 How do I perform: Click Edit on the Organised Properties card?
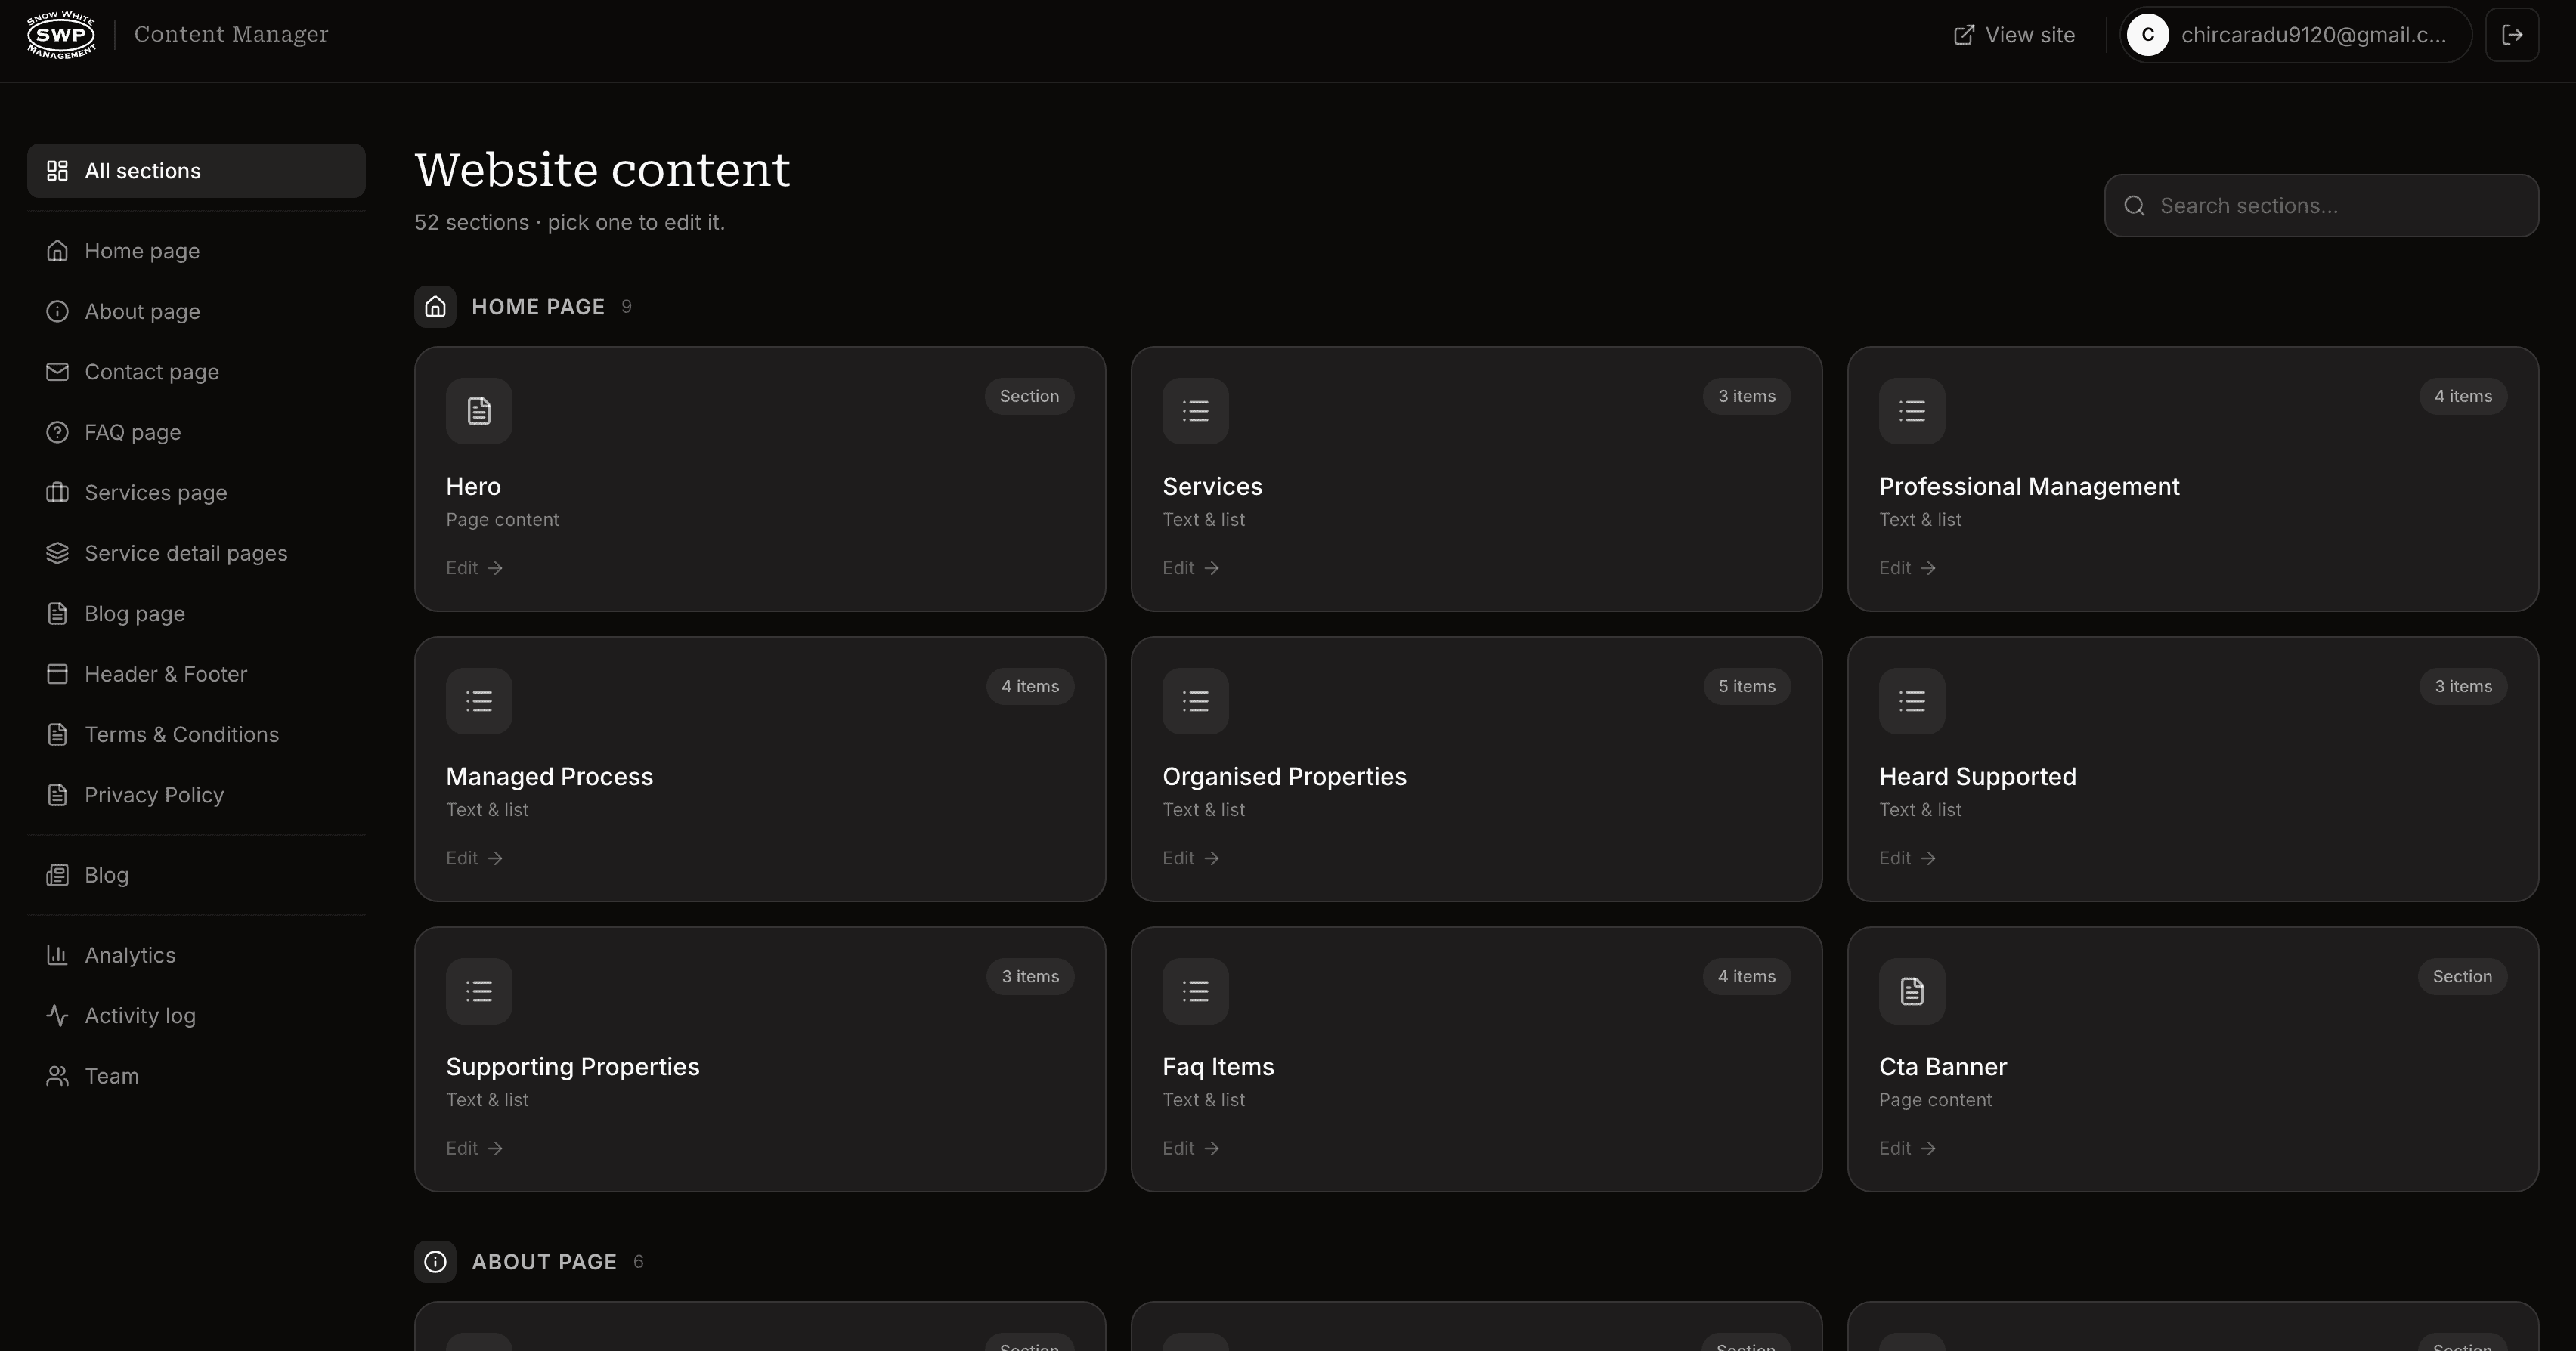click(1191, 858)
